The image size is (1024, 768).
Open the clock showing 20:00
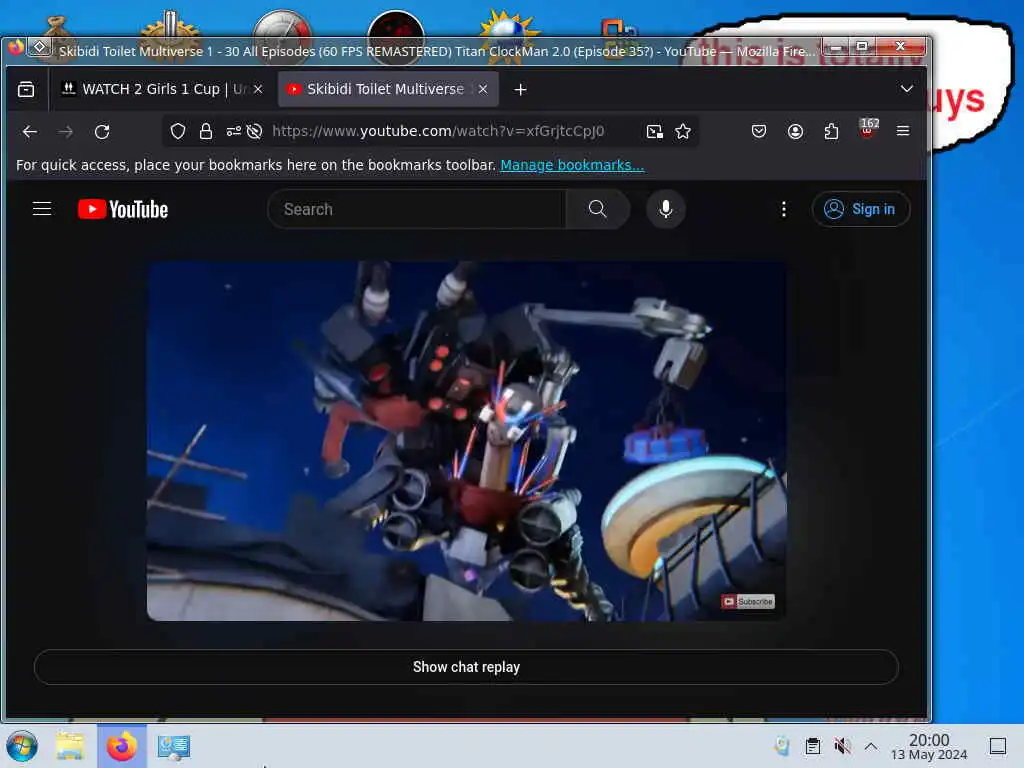(929, 746)
